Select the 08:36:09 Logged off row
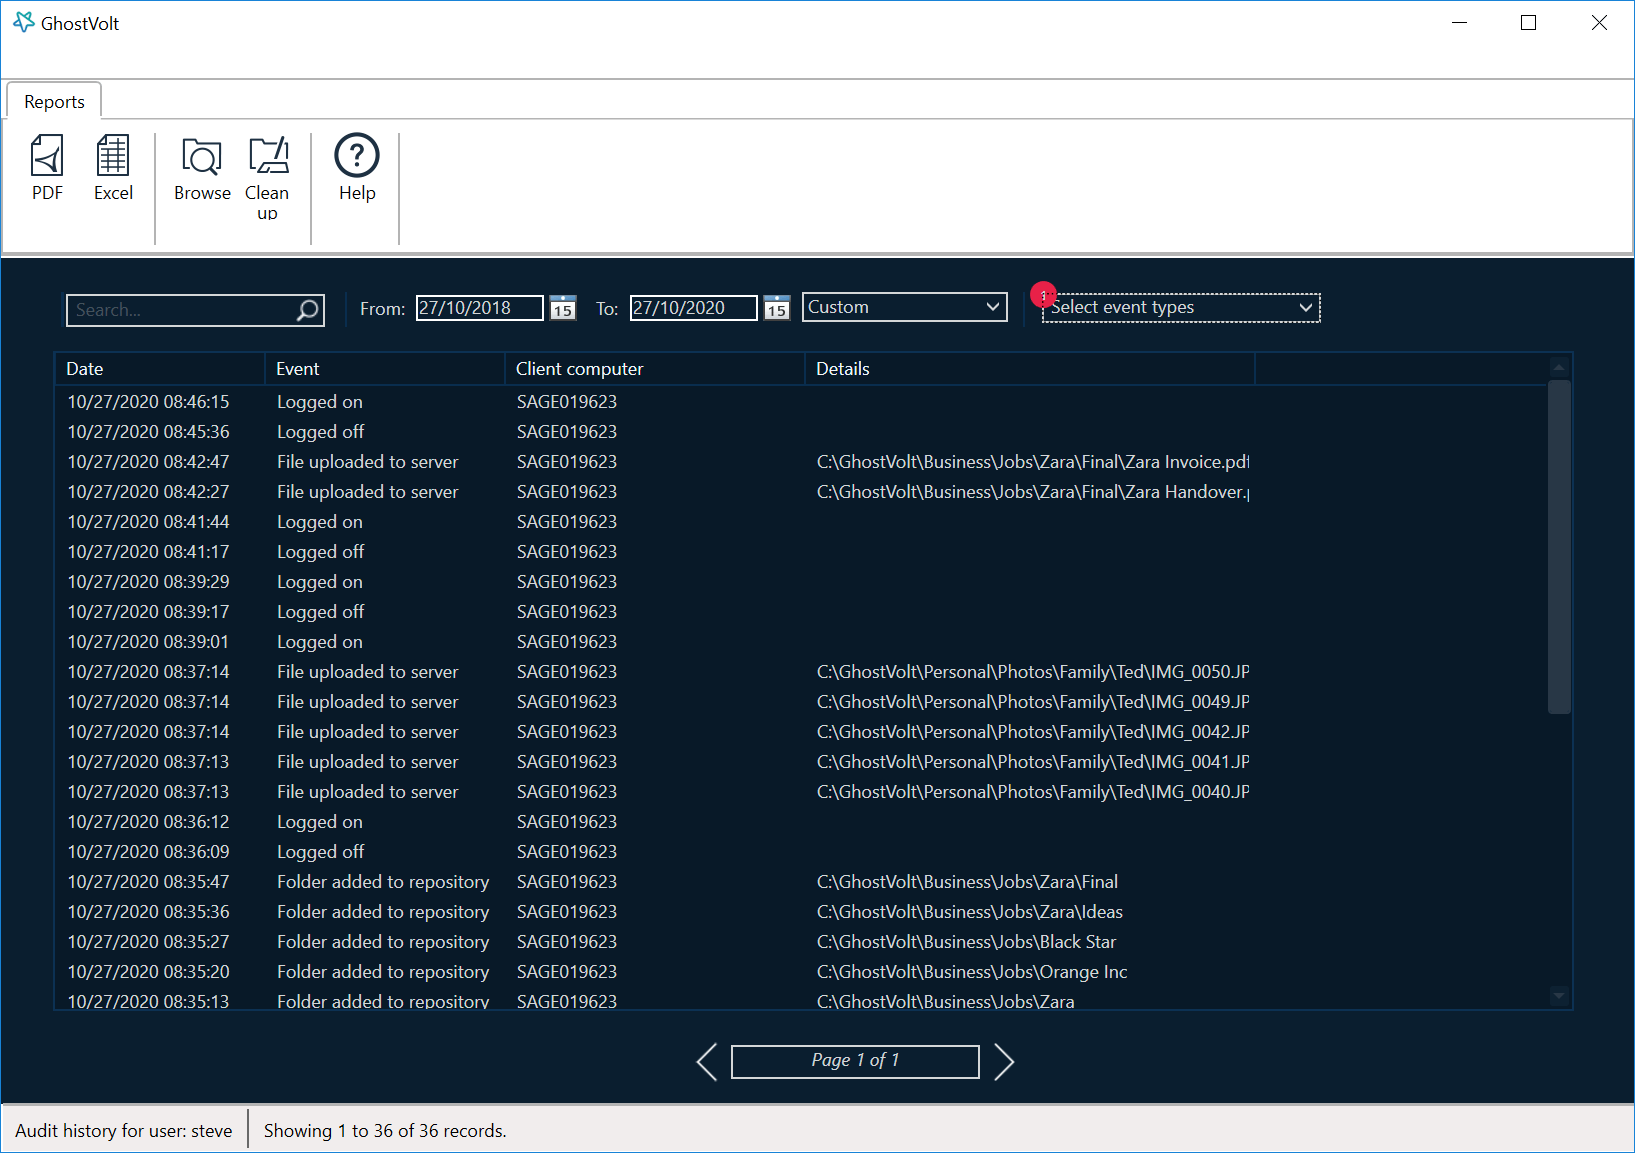1635x1153 pixels. point(800,851)
